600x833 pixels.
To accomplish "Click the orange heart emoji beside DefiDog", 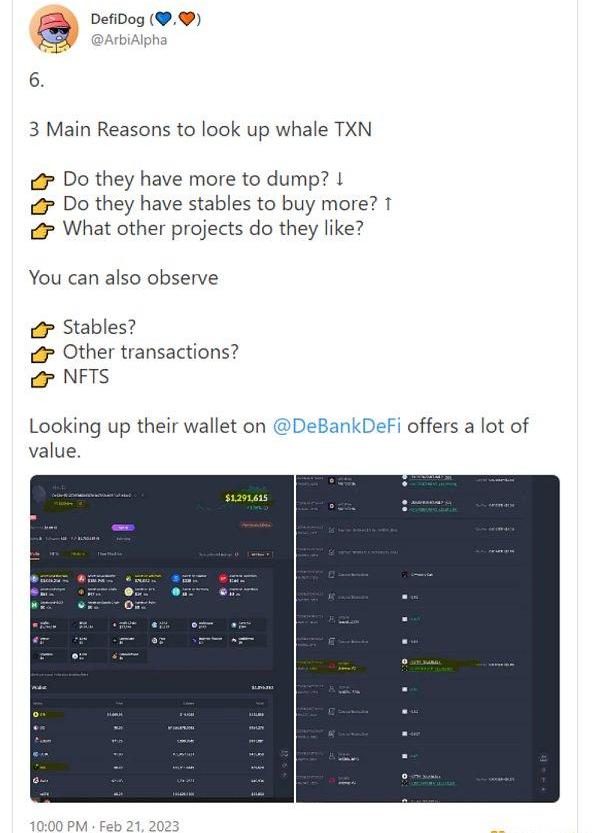I will (187, 20).
